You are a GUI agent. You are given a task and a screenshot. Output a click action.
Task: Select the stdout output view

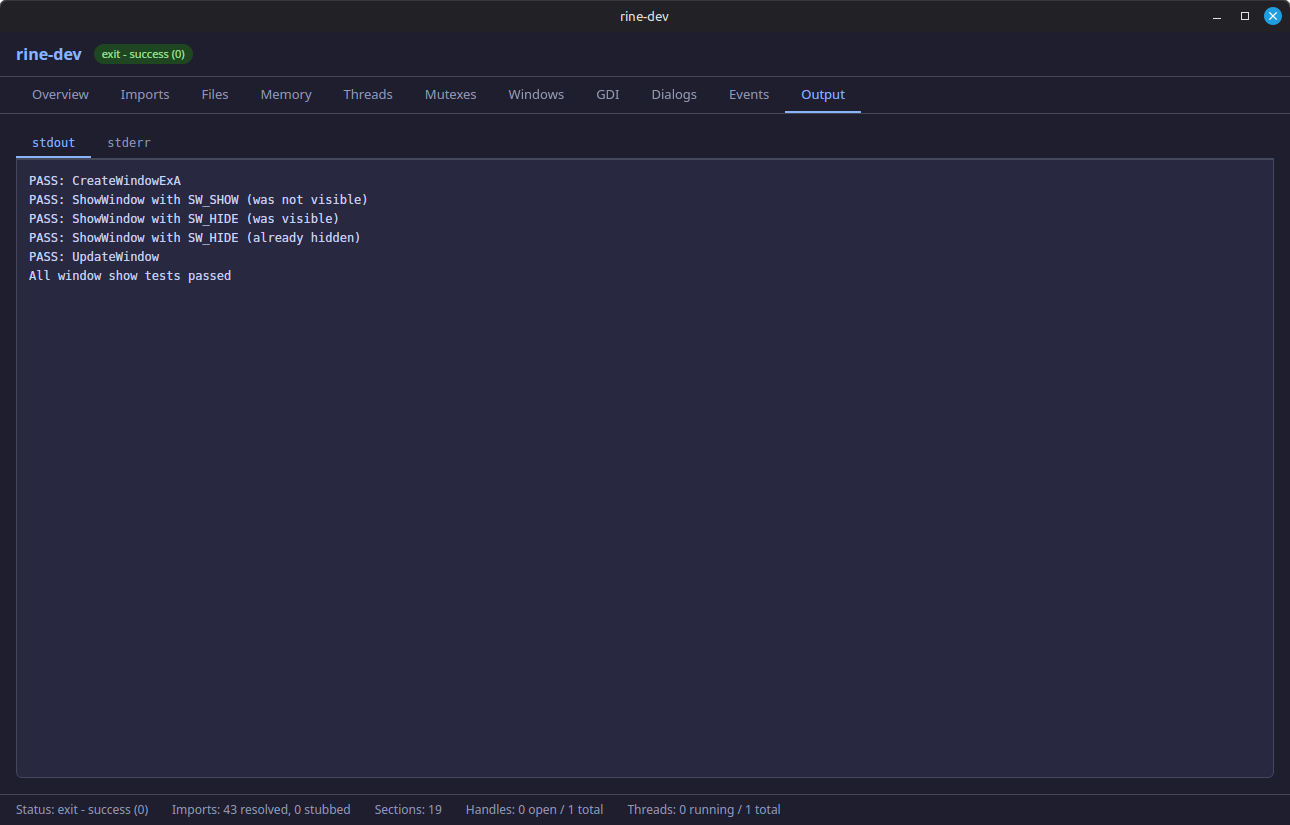53,142
